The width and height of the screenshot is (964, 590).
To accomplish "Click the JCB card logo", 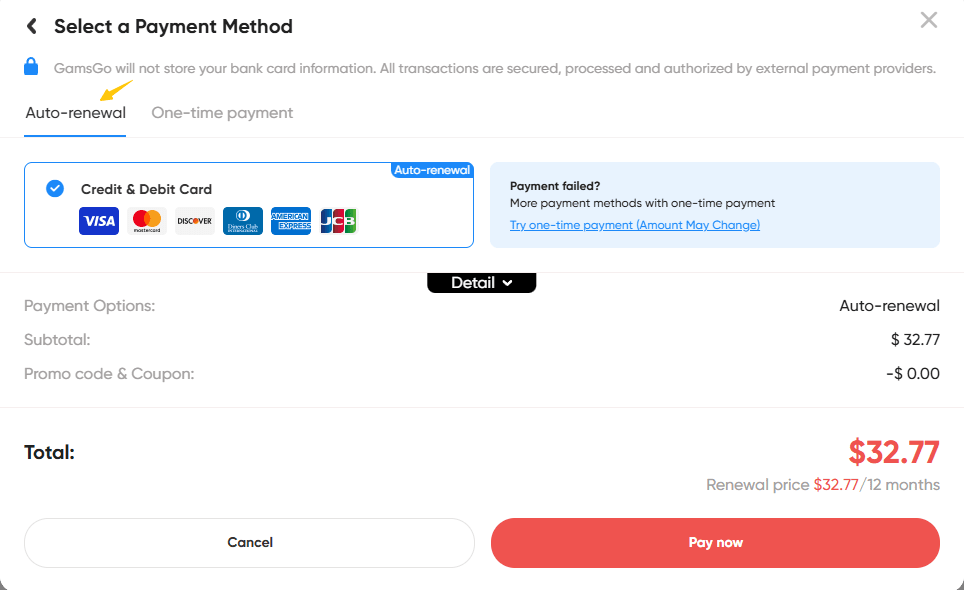I will pos(339,221).
